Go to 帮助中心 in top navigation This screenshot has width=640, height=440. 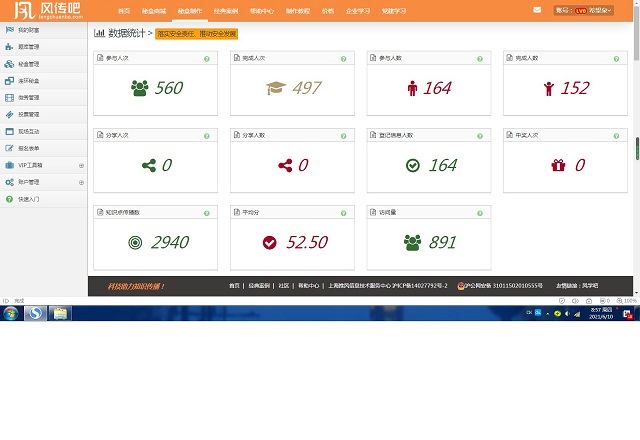(259, 10)
